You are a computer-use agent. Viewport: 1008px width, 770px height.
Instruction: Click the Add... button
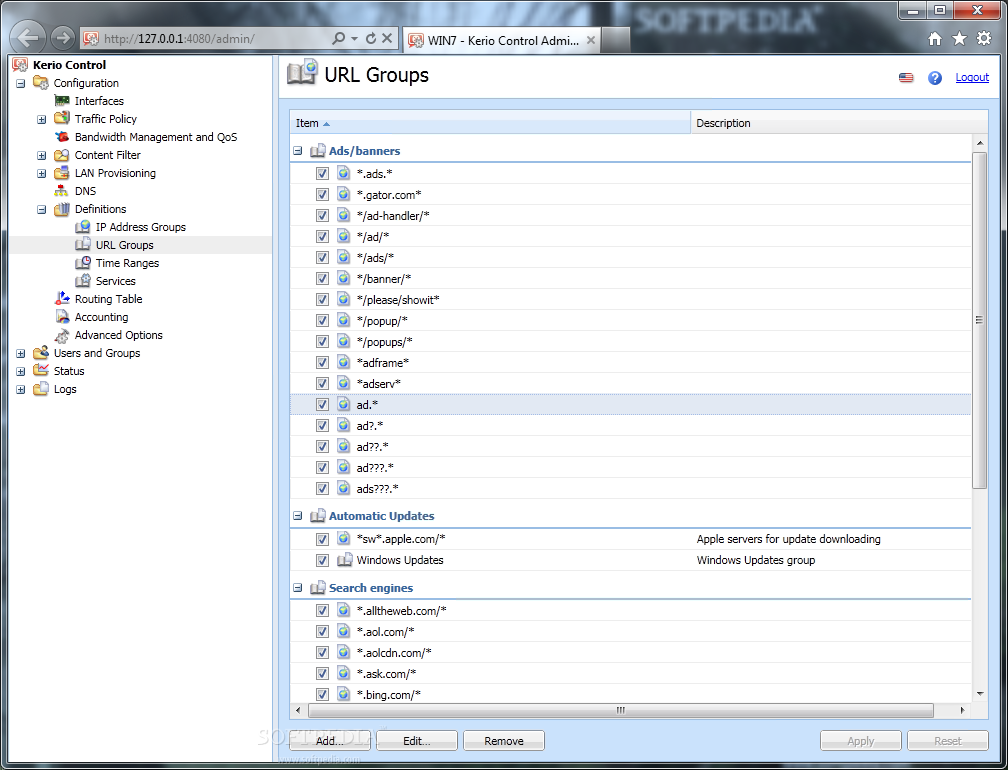[x=330, y=740]
